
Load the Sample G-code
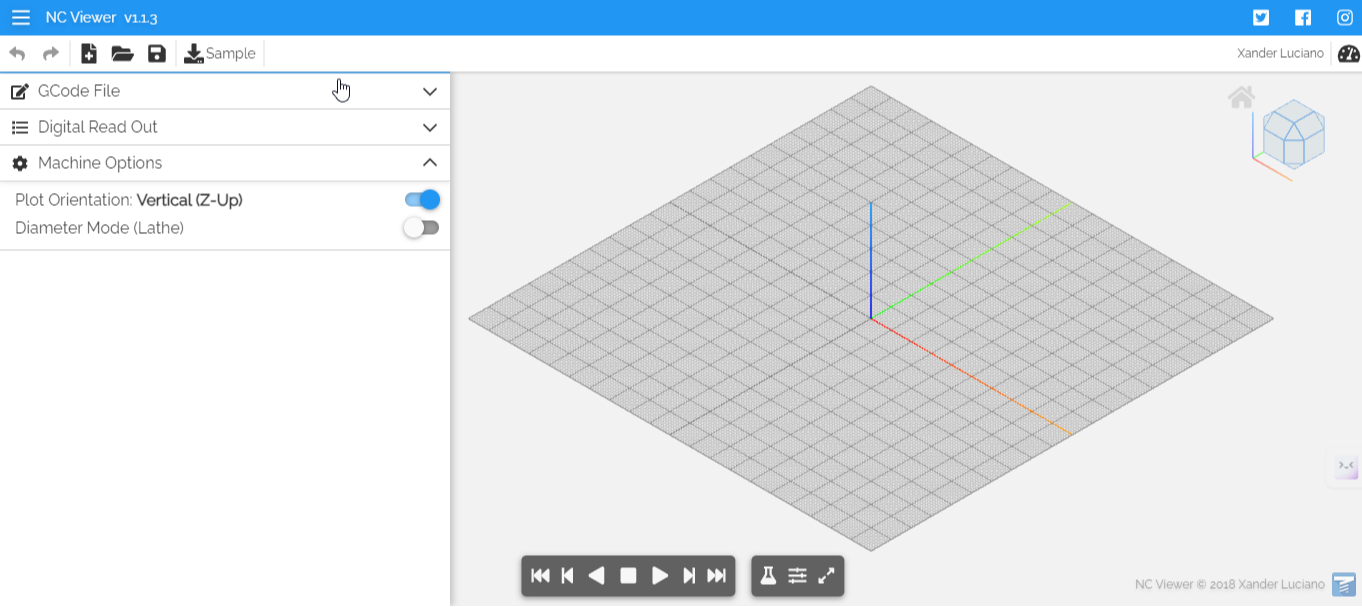point(220,54)
